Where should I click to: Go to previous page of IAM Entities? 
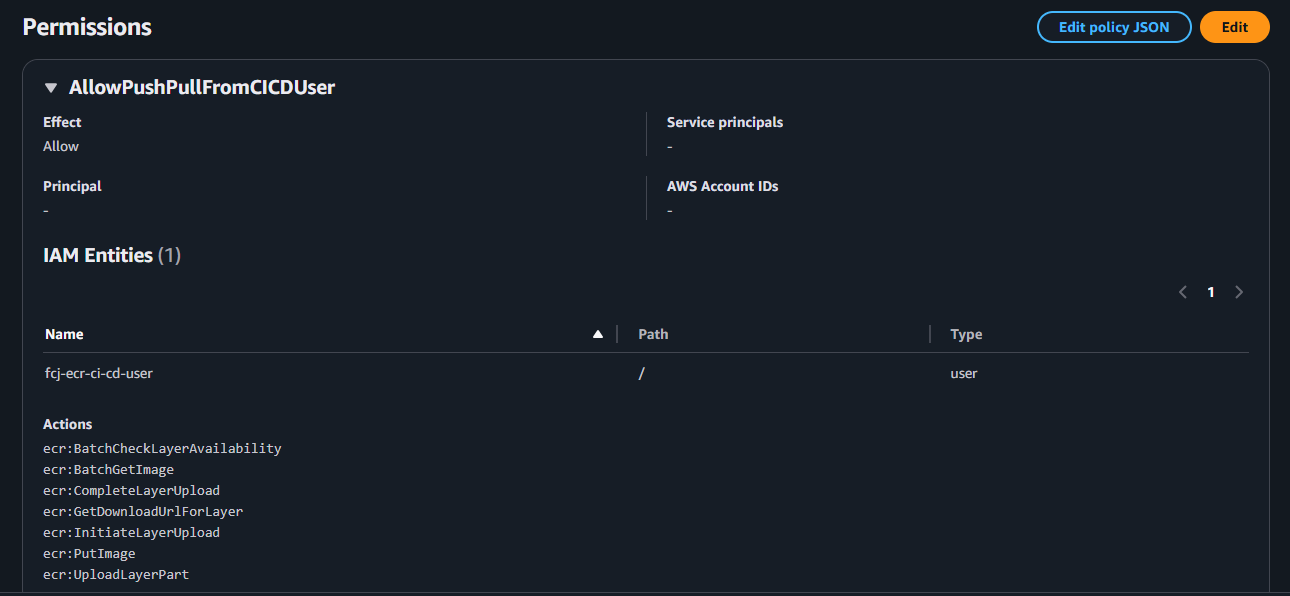point(1183,292)
